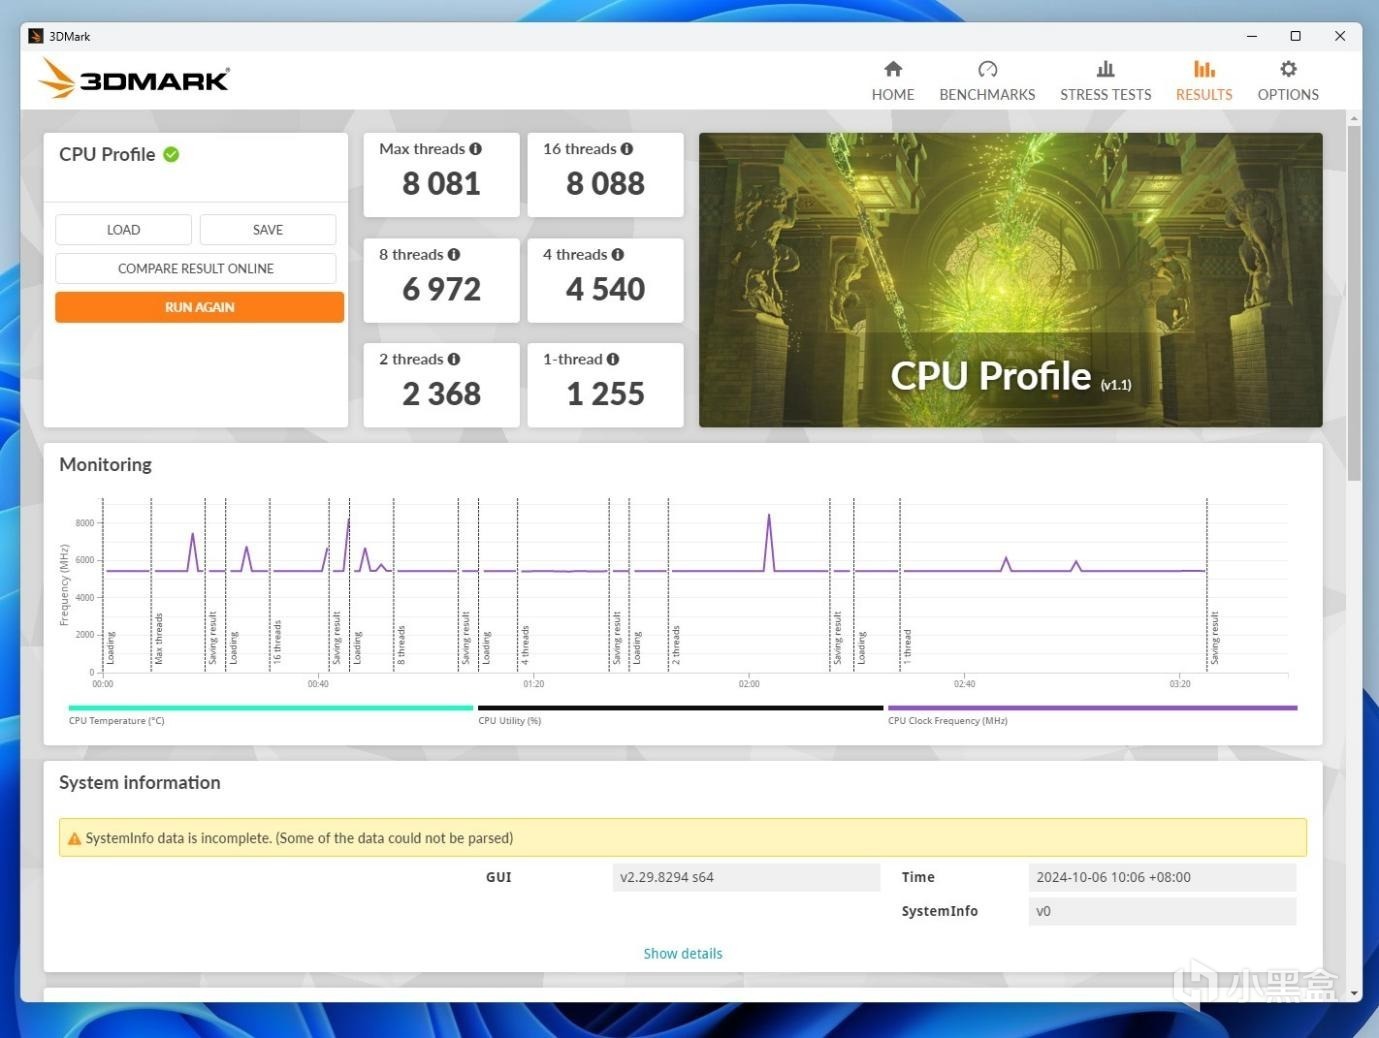Click the SAVE button
This screenshot has width=1379, height=1038.
[x=268, y=229]
